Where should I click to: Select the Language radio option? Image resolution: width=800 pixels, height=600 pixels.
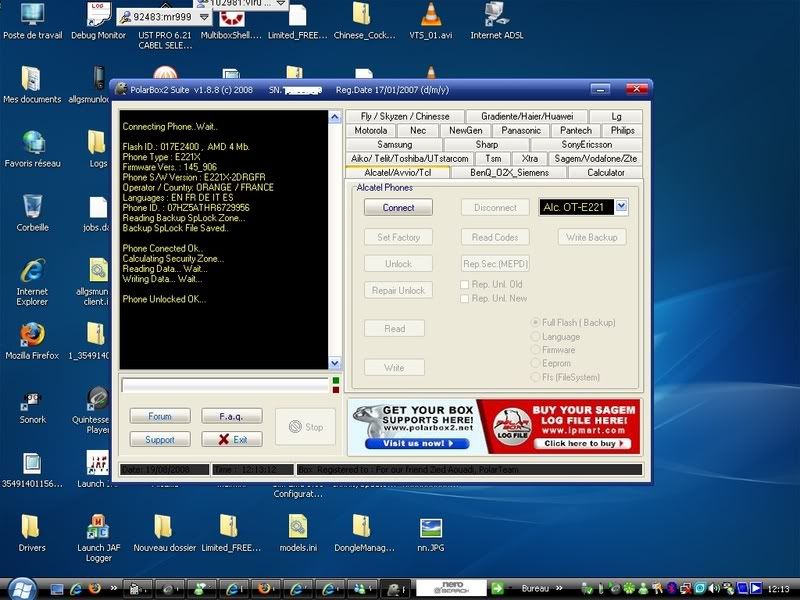pyautogui.click(x=536, y=336)
